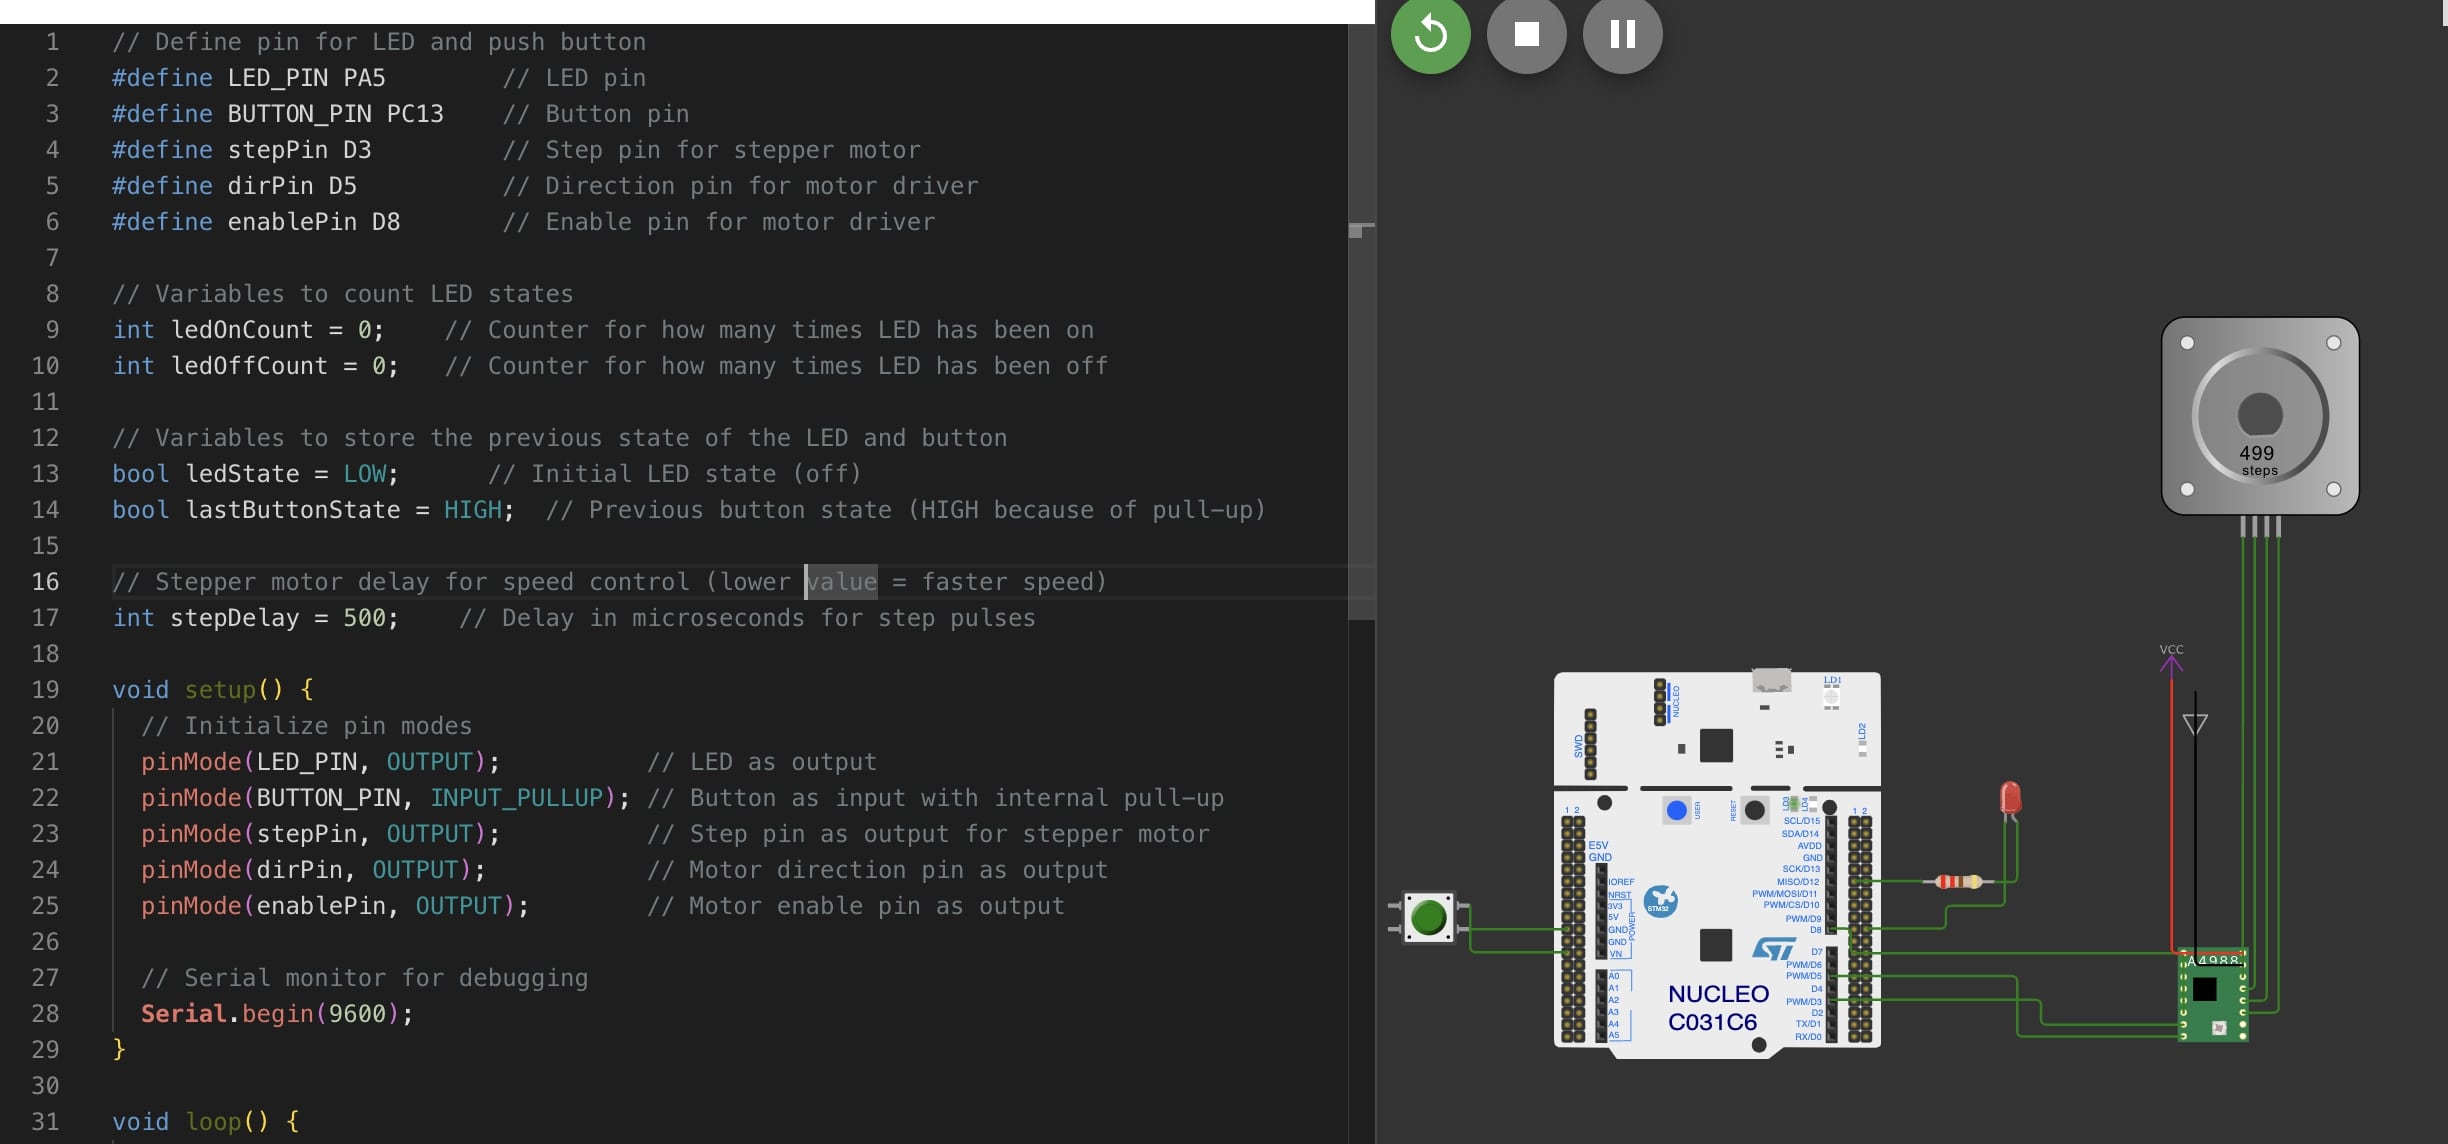Click the ground triangle symbol

2195,723
